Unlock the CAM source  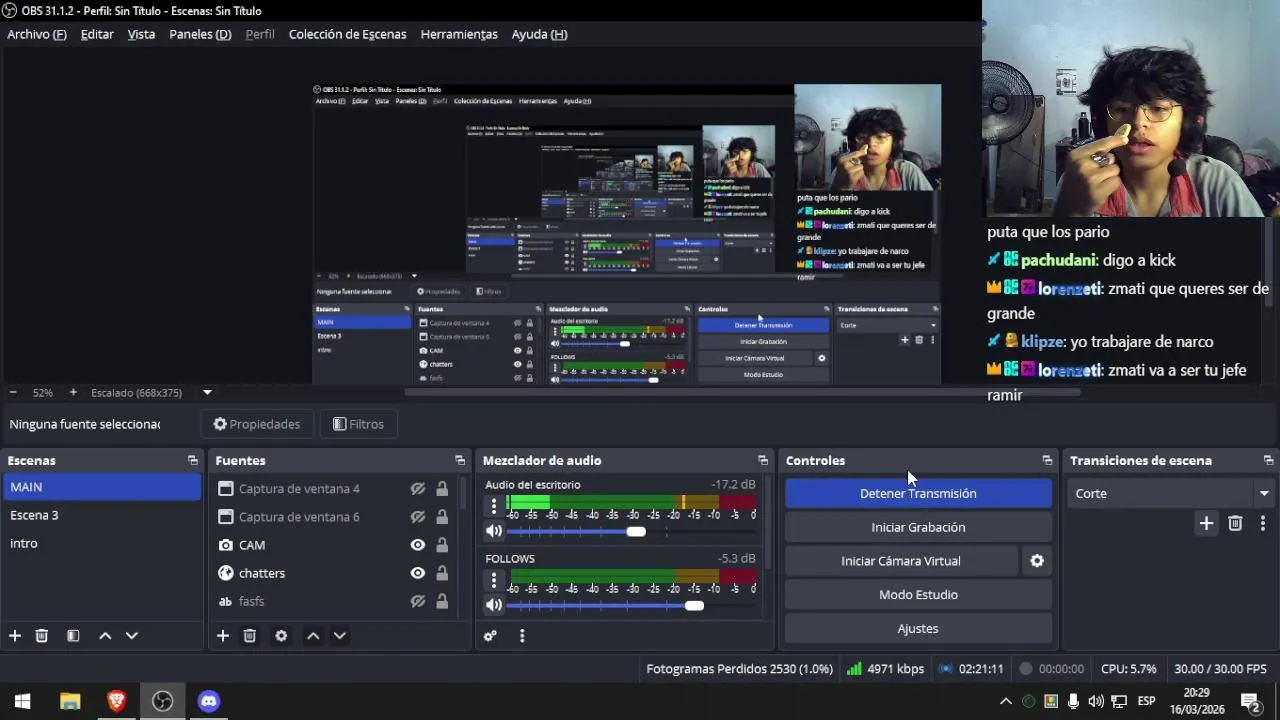tap(442, 545)
